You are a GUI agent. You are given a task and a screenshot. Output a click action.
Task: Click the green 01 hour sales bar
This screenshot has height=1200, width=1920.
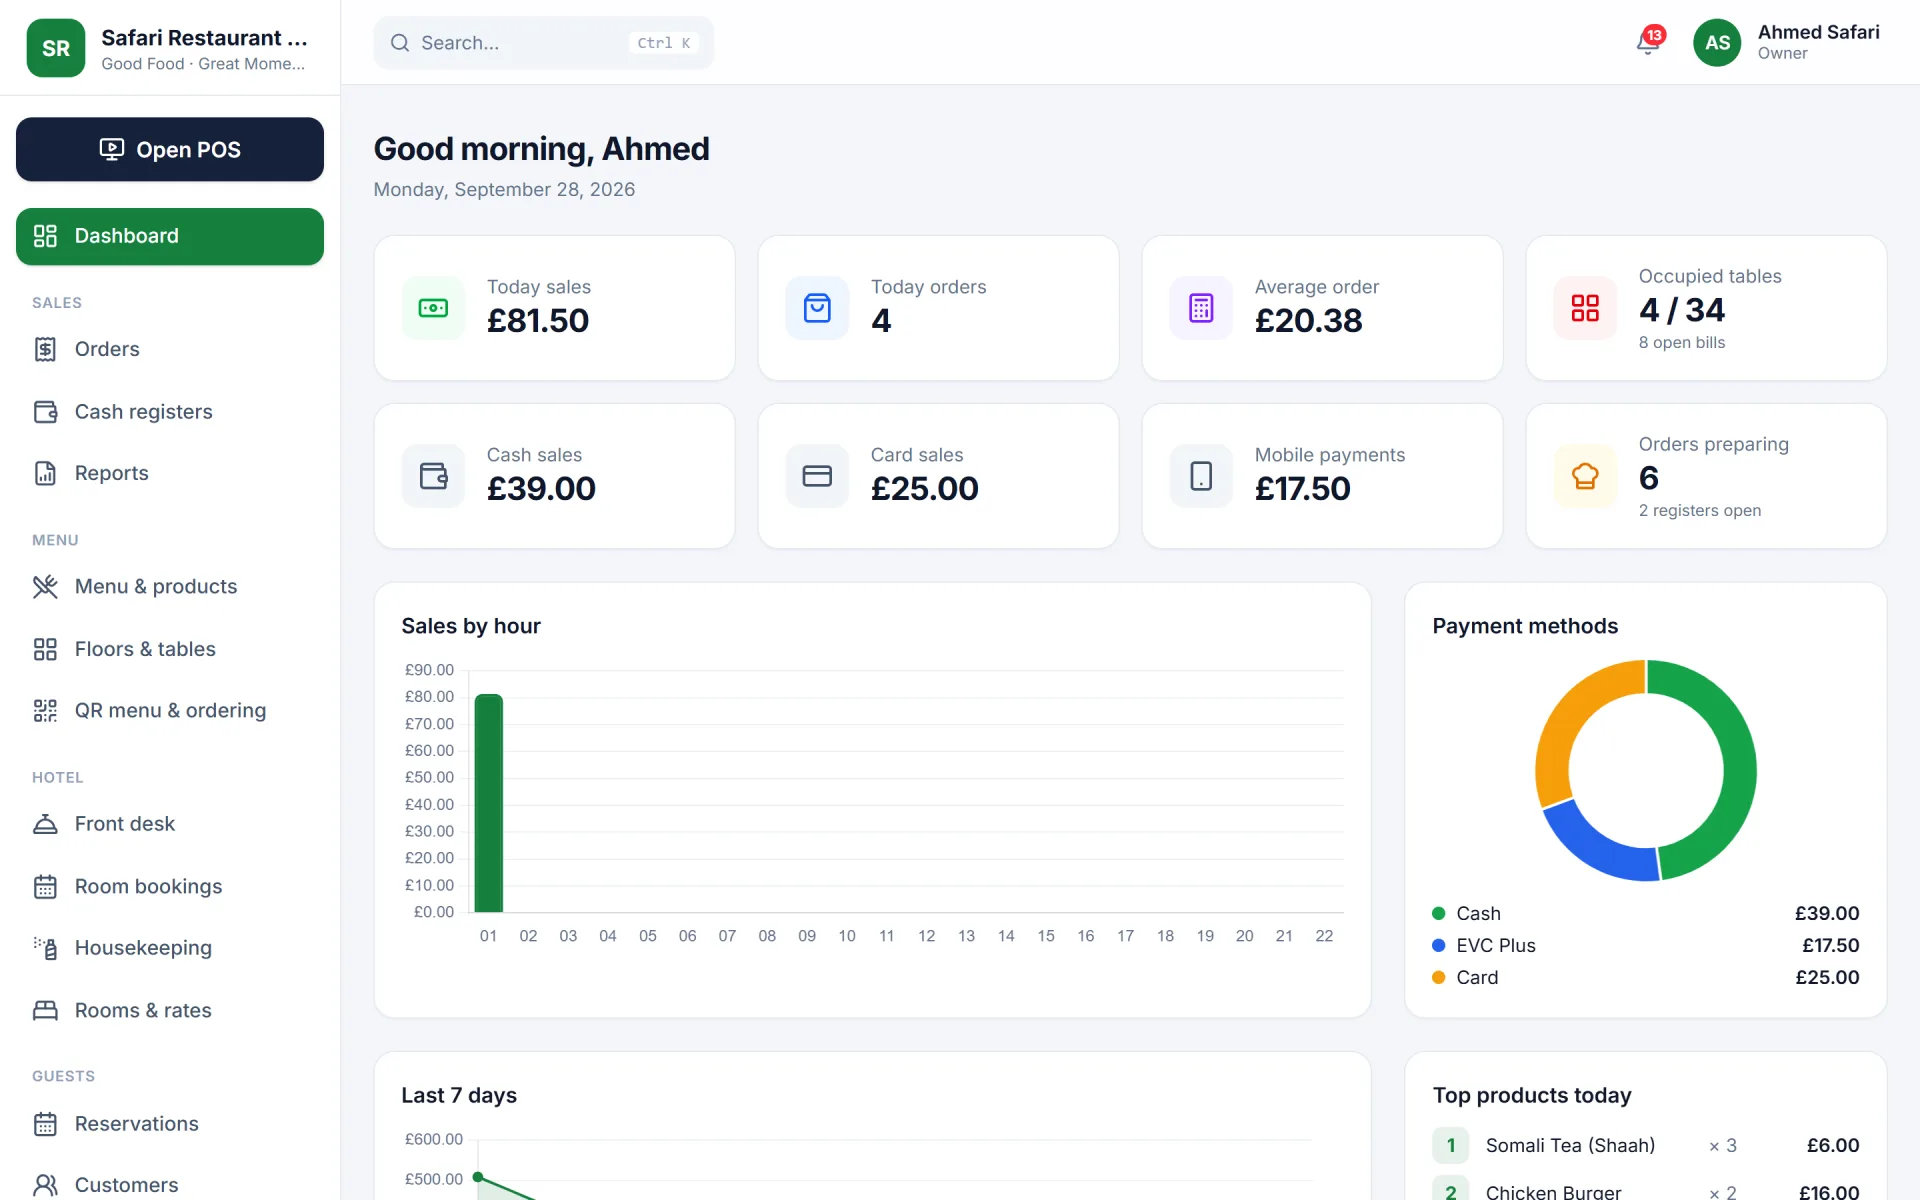point(489,803)
